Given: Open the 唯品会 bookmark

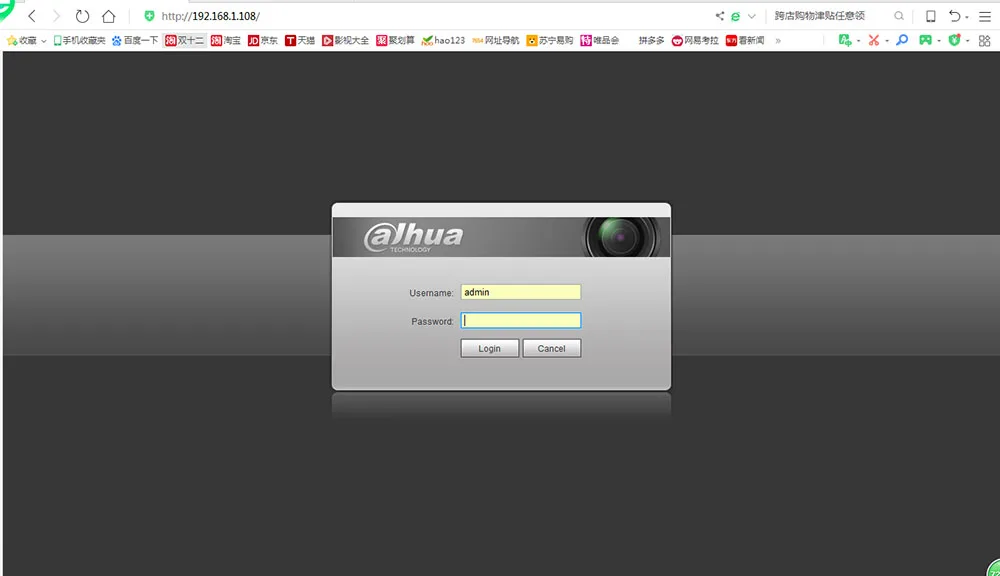Looking at the screenshot, I should tap(599, 40).
